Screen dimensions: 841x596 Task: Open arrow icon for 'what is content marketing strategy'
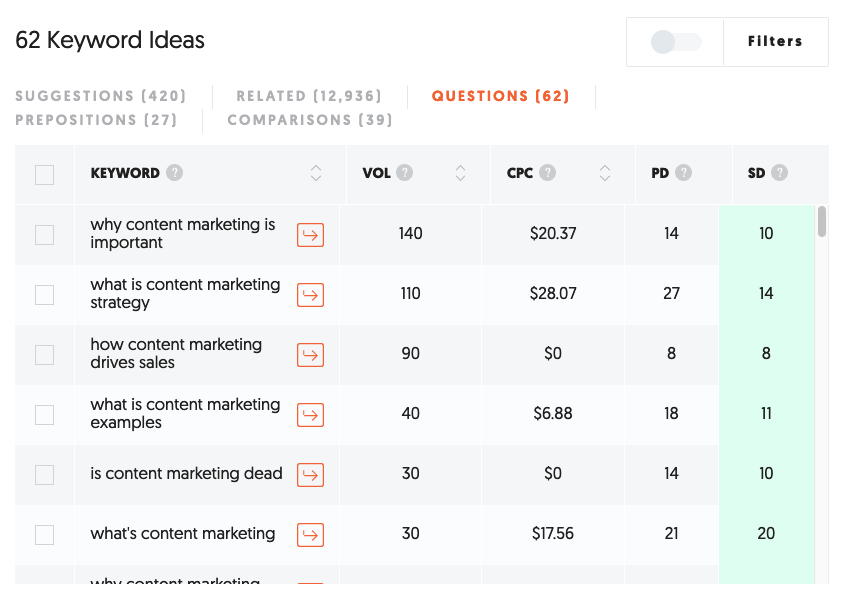(311, 295)
